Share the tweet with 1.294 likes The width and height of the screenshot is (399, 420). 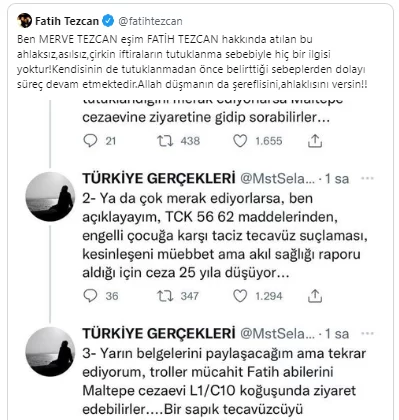(315, 296)
